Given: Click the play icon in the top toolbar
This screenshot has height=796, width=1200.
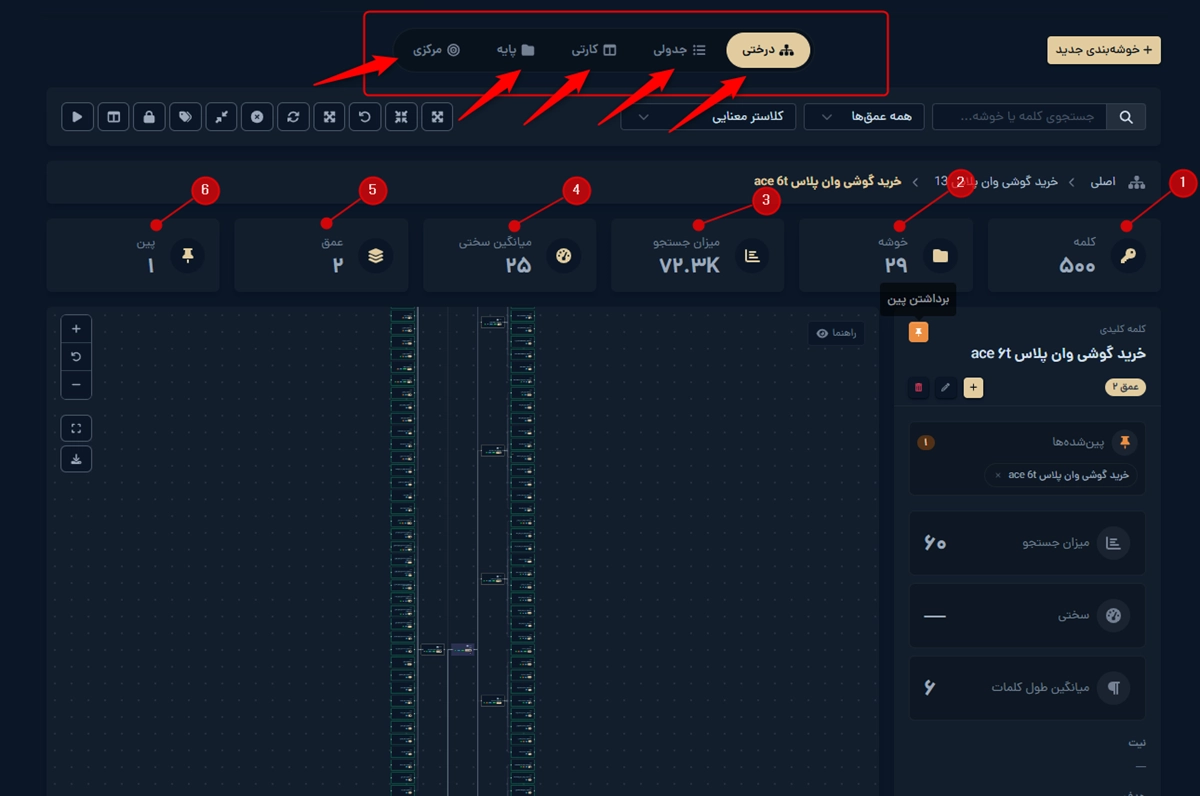Looking at the screenshot, I should 77,117.
